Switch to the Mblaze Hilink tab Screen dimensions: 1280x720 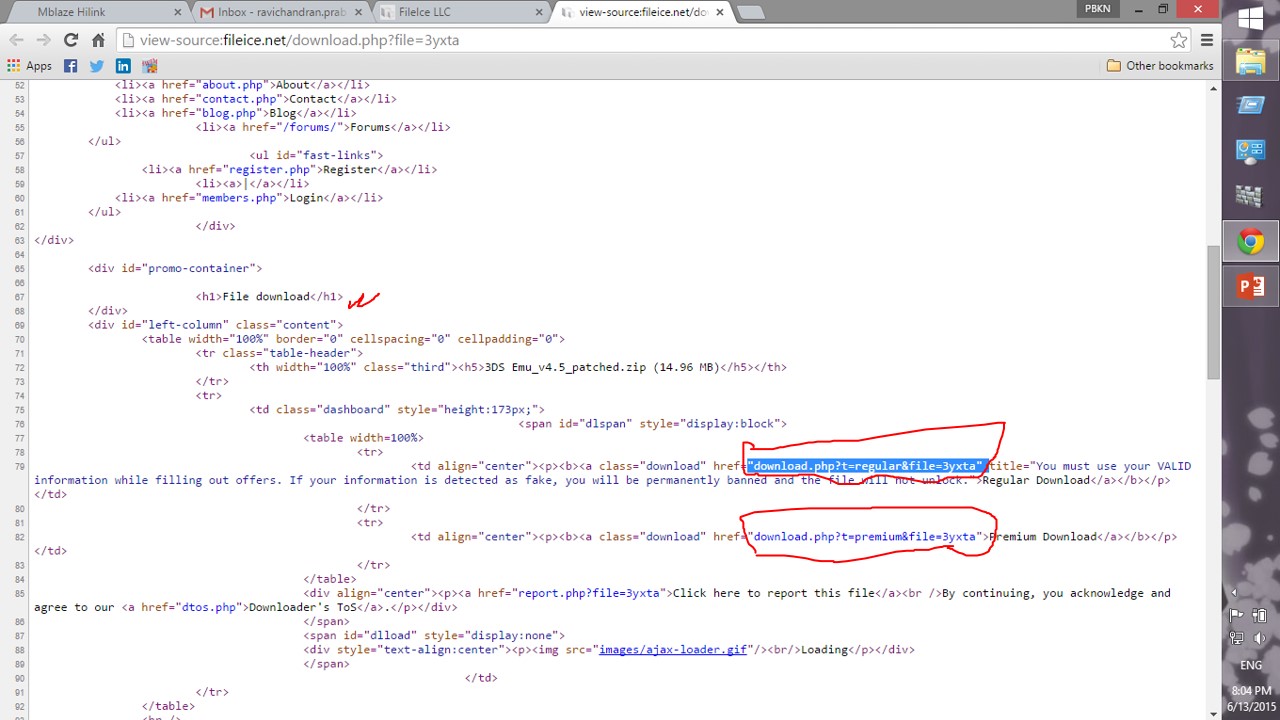[x=95, y=12]
